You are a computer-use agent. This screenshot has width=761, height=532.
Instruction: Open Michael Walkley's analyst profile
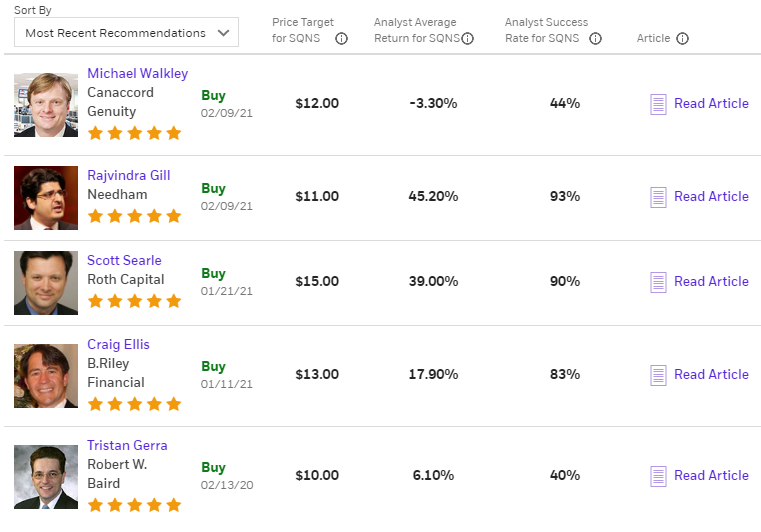click(x=137, y=74)
